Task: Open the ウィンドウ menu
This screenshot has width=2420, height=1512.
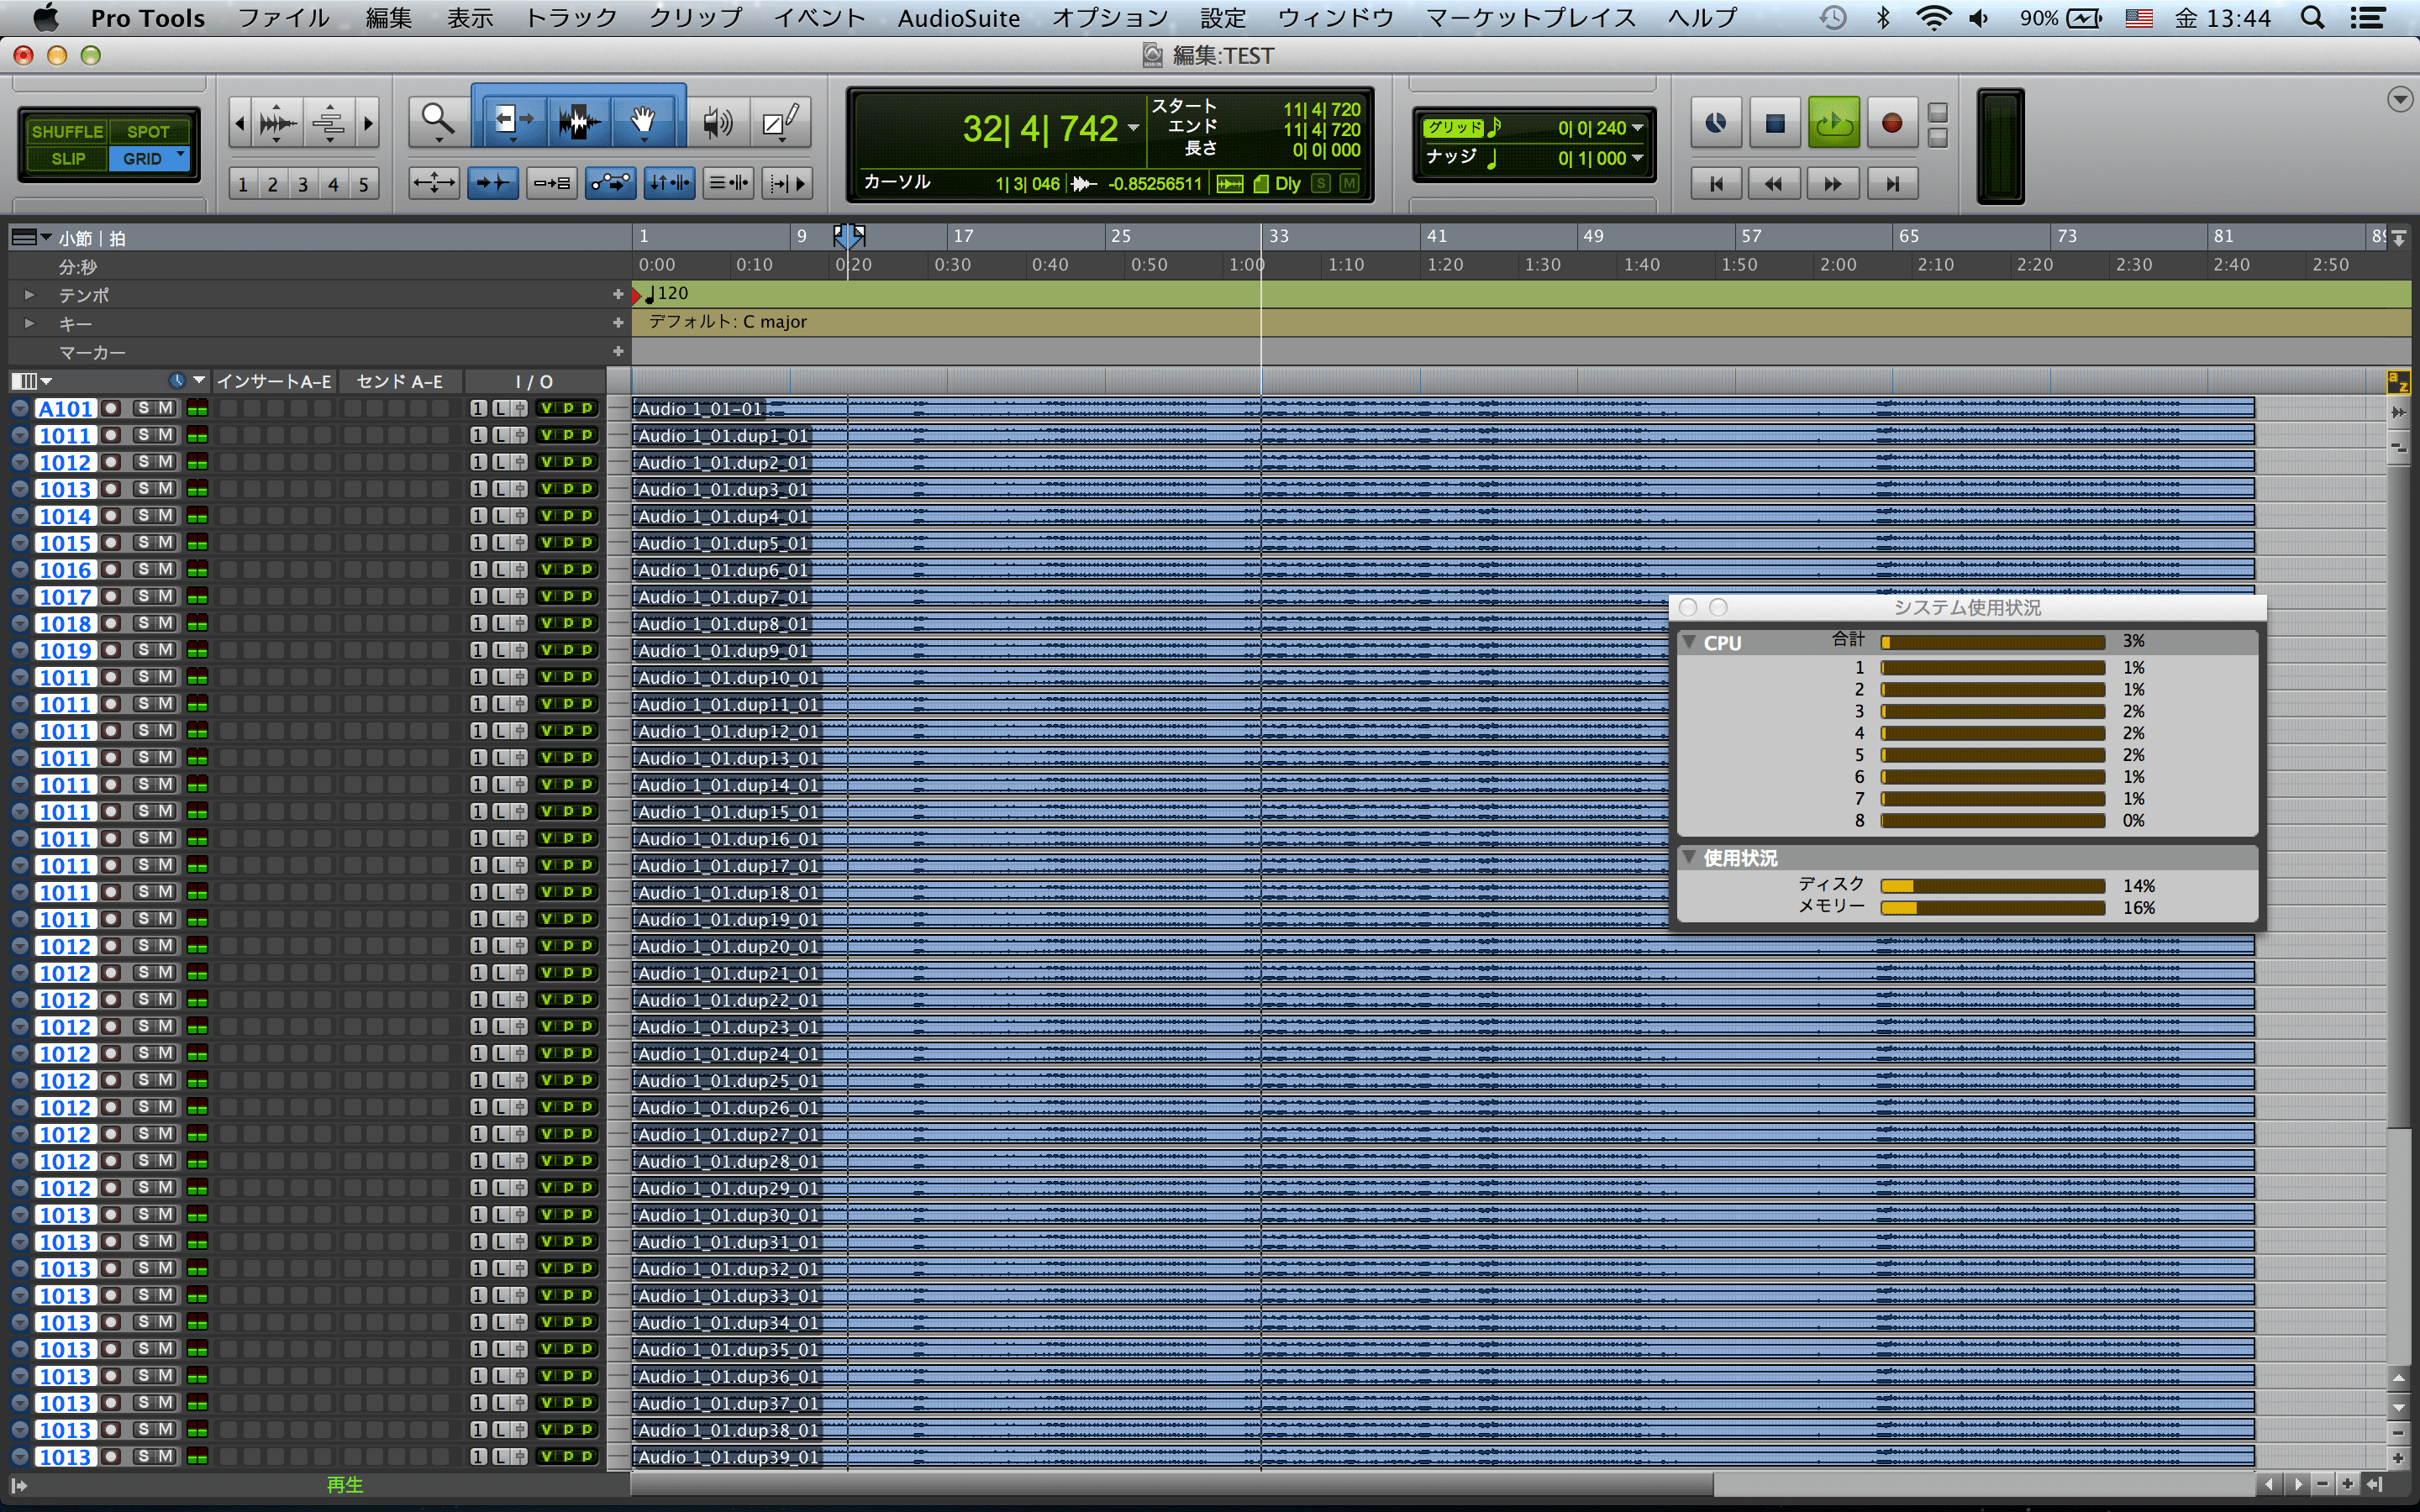Action: point(1335,18)
